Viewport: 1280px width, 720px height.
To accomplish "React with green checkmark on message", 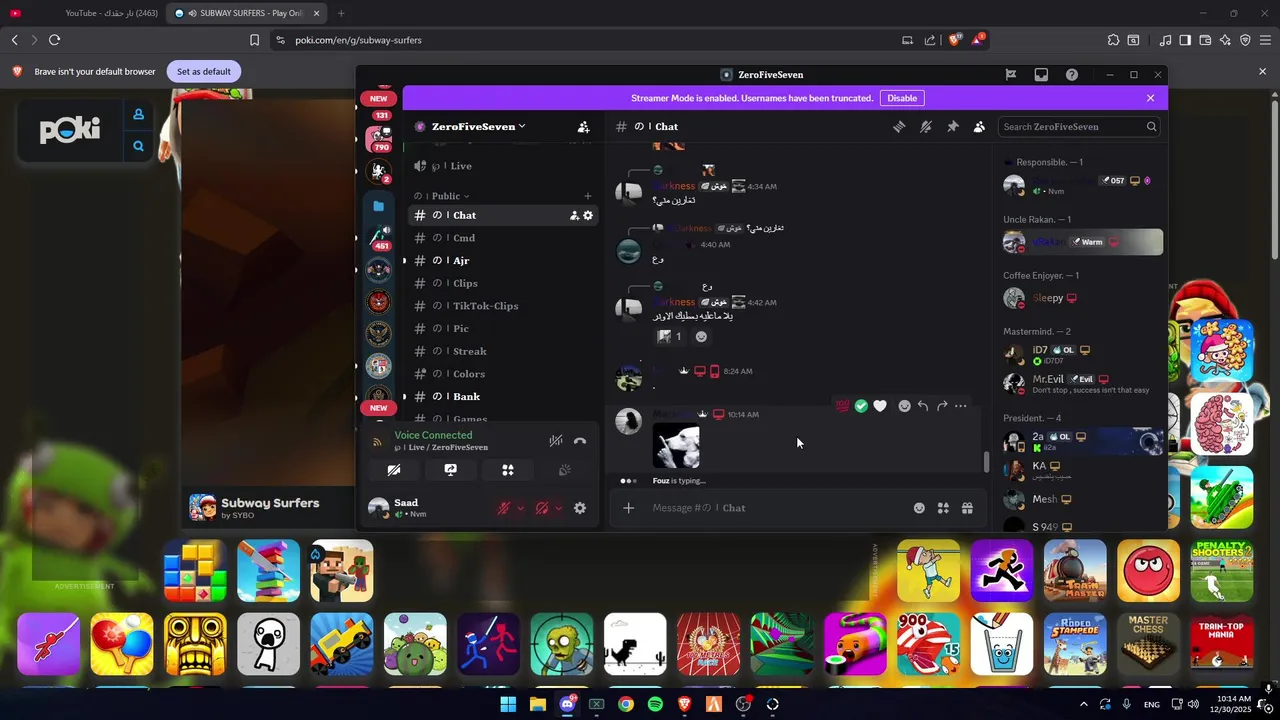I will 861,406.
